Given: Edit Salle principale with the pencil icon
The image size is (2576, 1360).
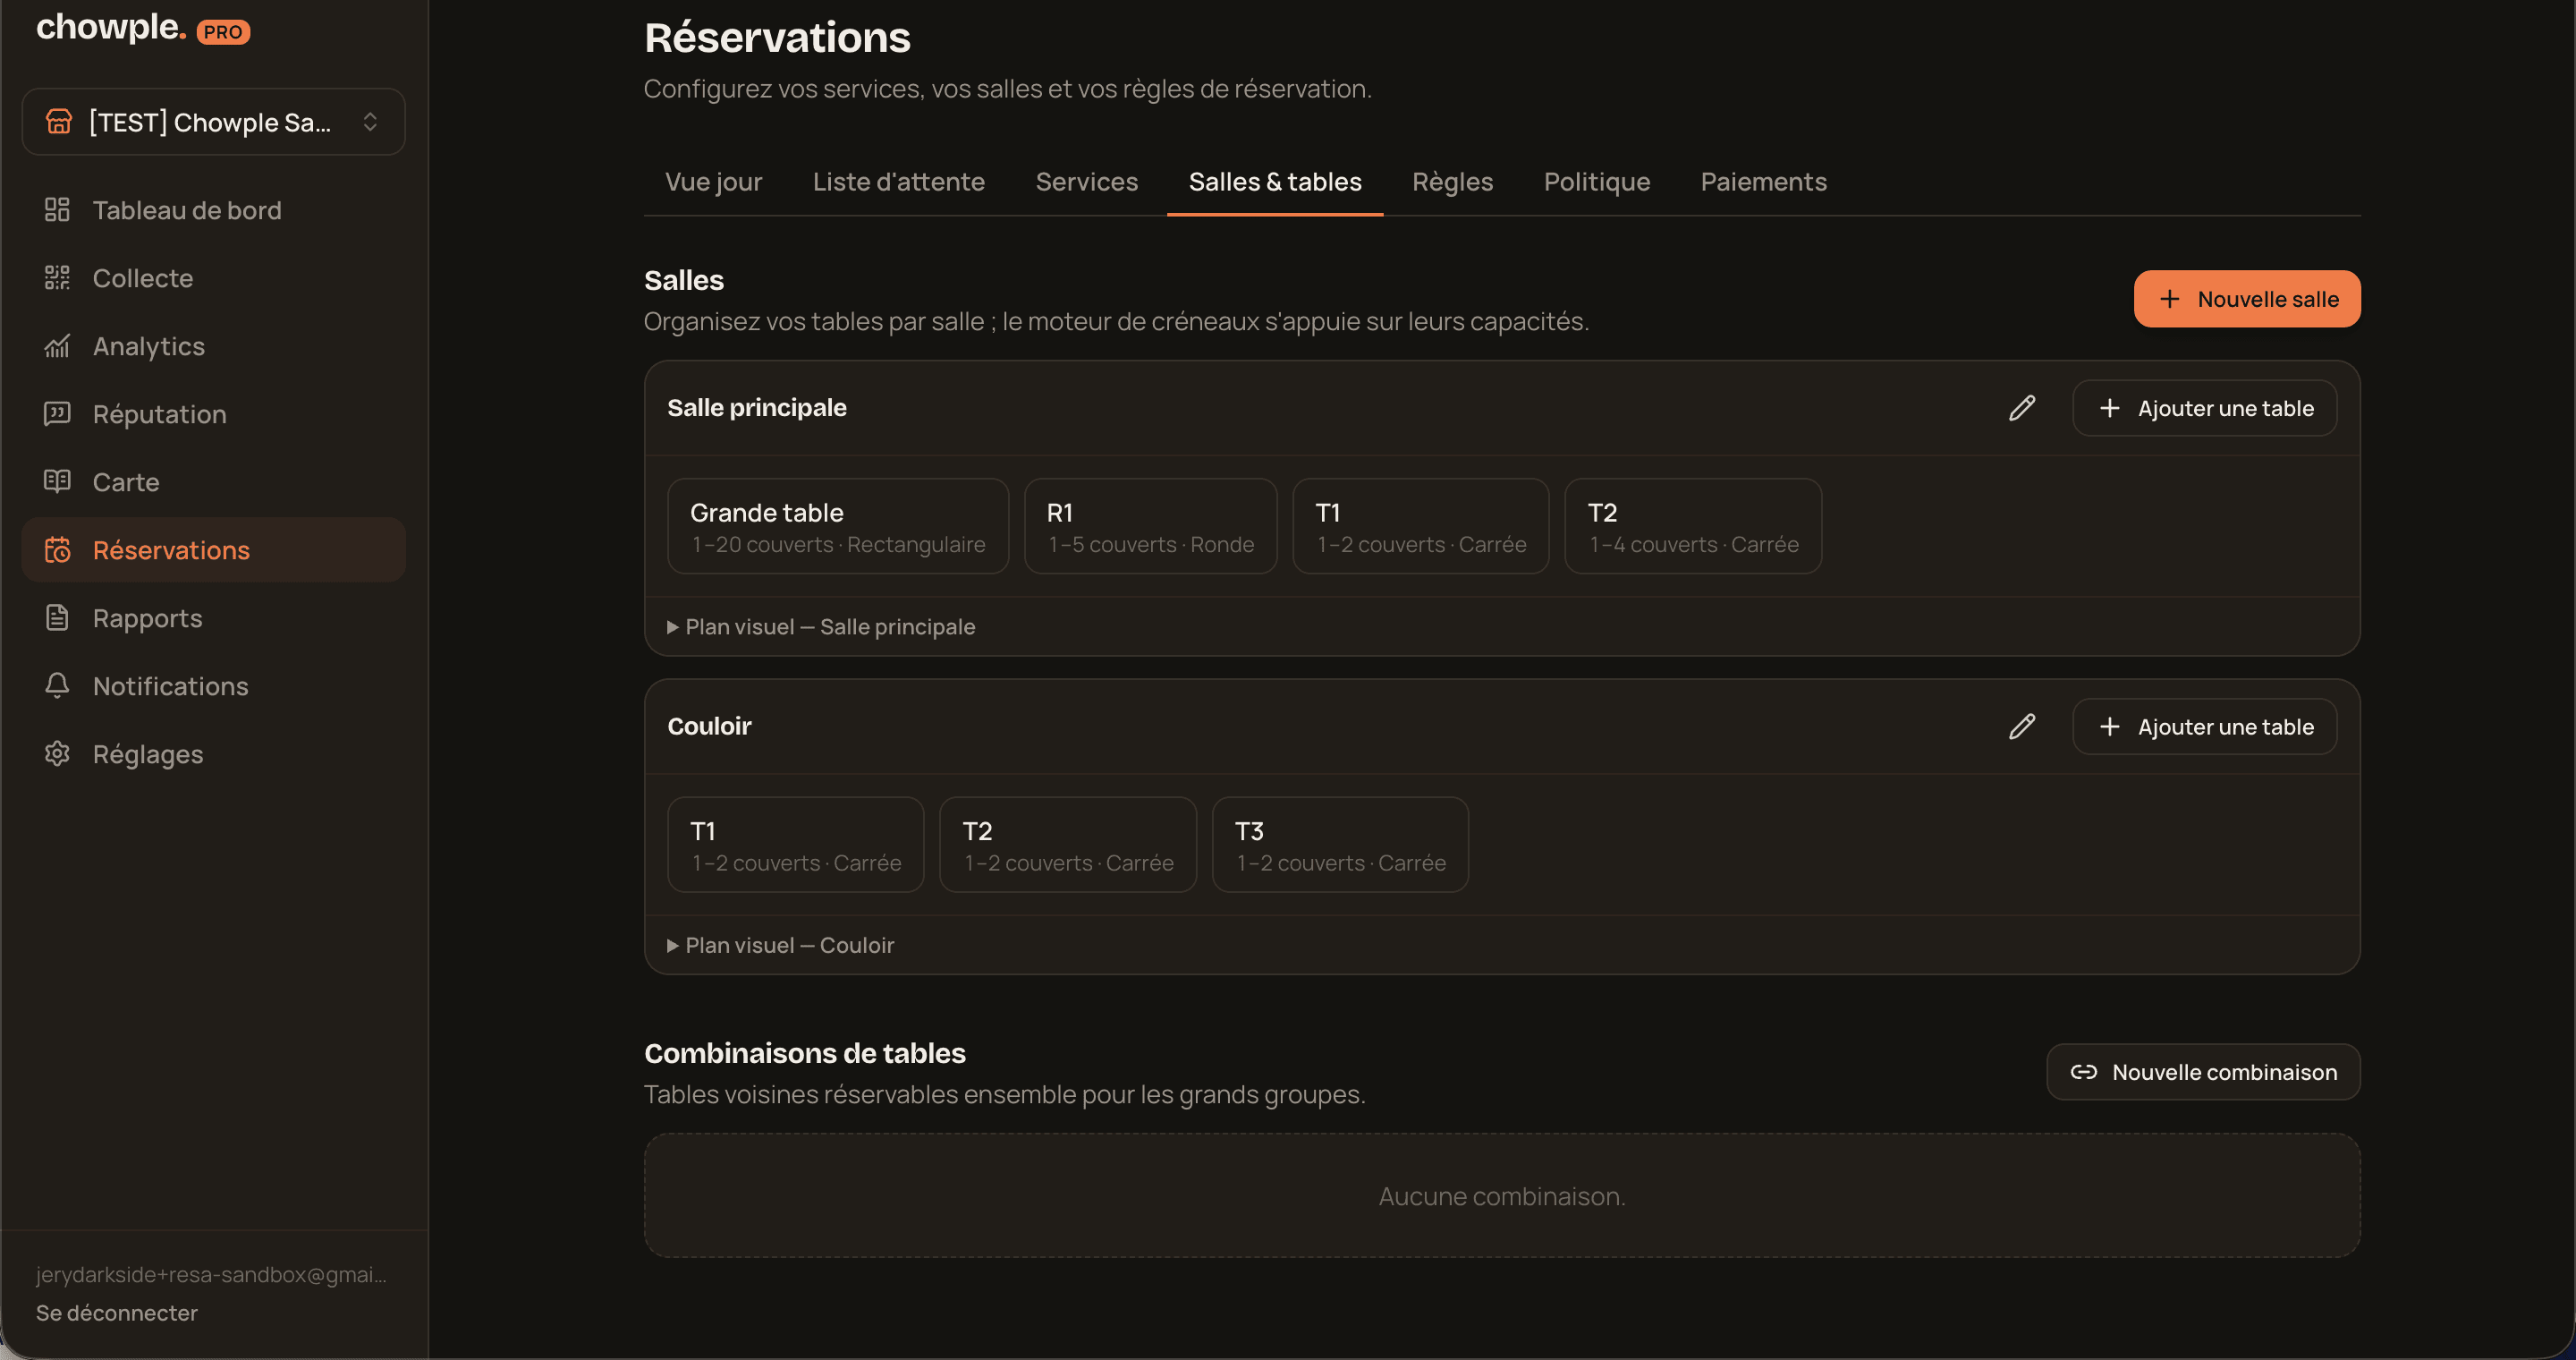Looking at the screenshot, I should (2022, 408).
